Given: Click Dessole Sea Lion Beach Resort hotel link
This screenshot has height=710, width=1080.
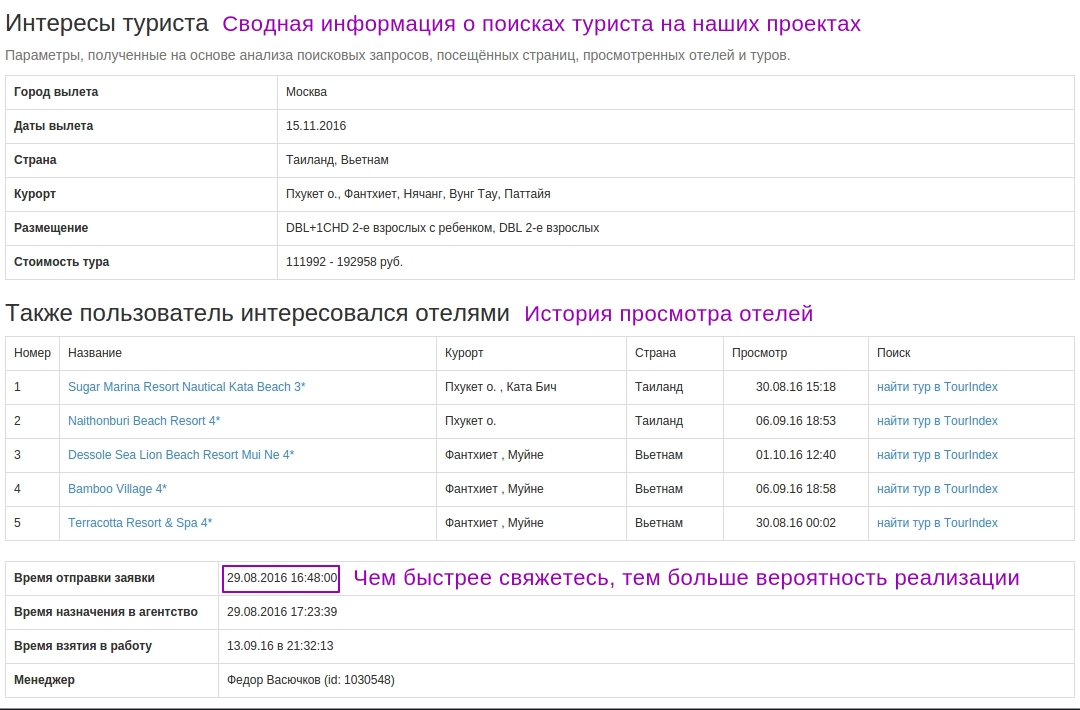Looking at the screenshot, I should 181,455.
